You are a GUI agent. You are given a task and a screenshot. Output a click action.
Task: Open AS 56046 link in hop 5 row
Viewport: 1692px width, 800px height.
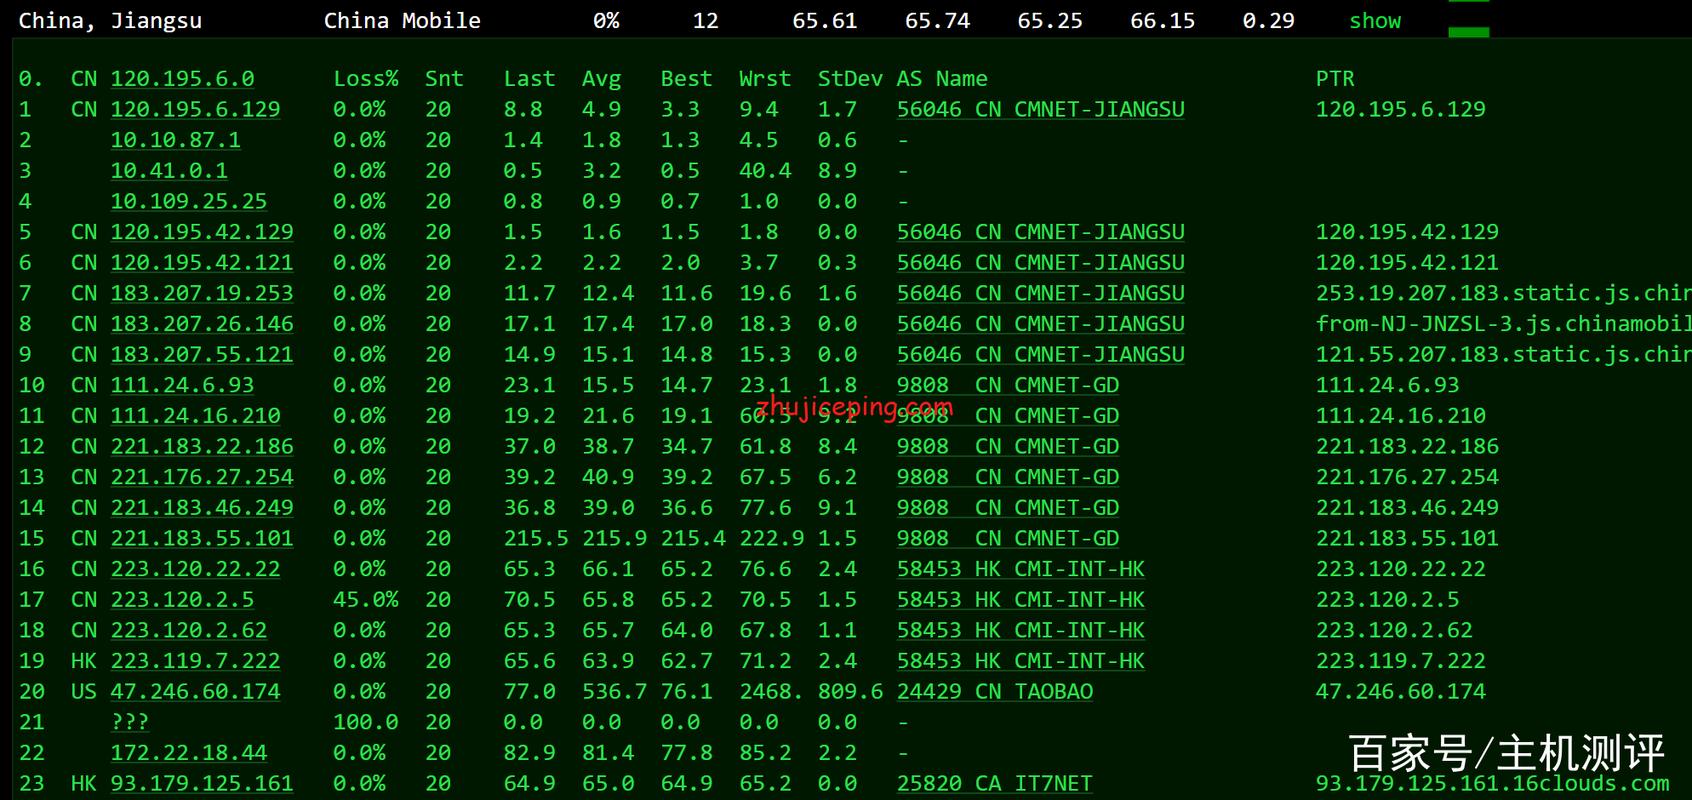[x=1040, y=232]
